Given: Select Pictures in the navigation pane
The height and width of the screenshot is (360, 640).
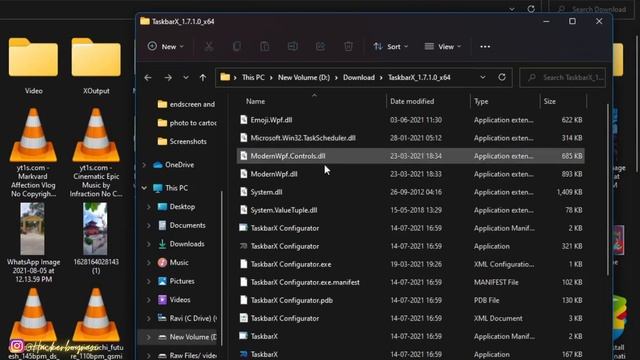Looking at the screenshot, I should (x=176, y=281).
